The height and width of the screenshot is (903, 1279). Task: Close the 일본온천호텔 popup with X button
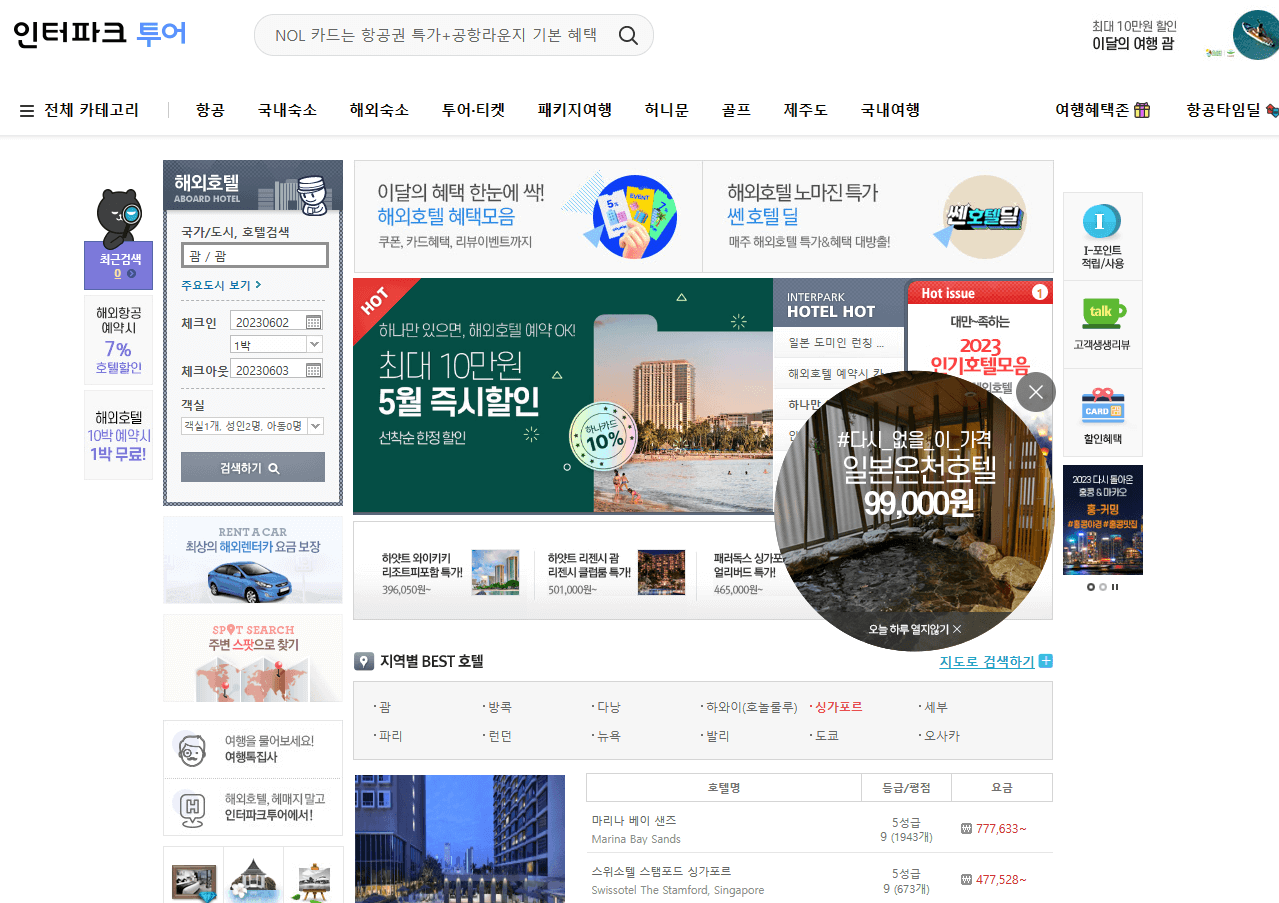click(1035, 392)
